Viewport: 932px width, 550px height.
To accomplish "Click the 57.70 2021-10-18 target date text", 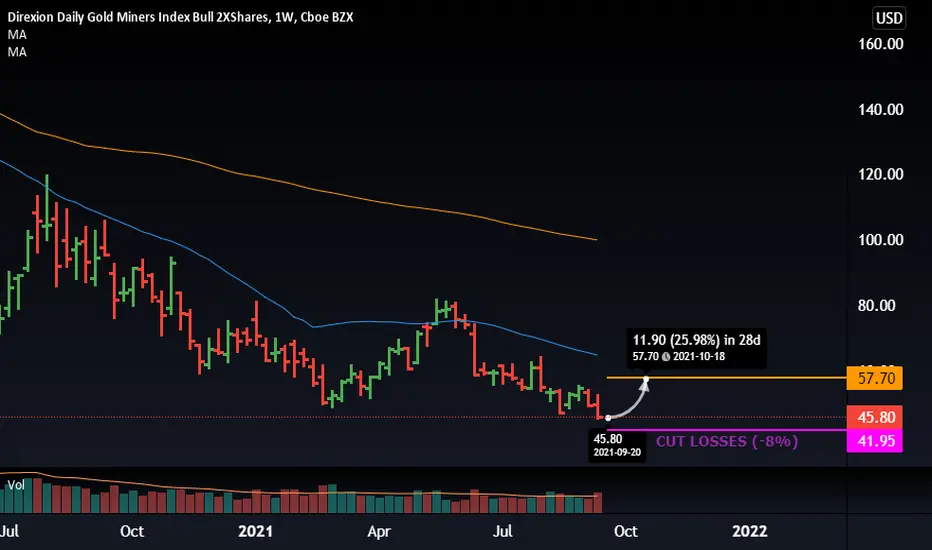I will click(679, 356).
